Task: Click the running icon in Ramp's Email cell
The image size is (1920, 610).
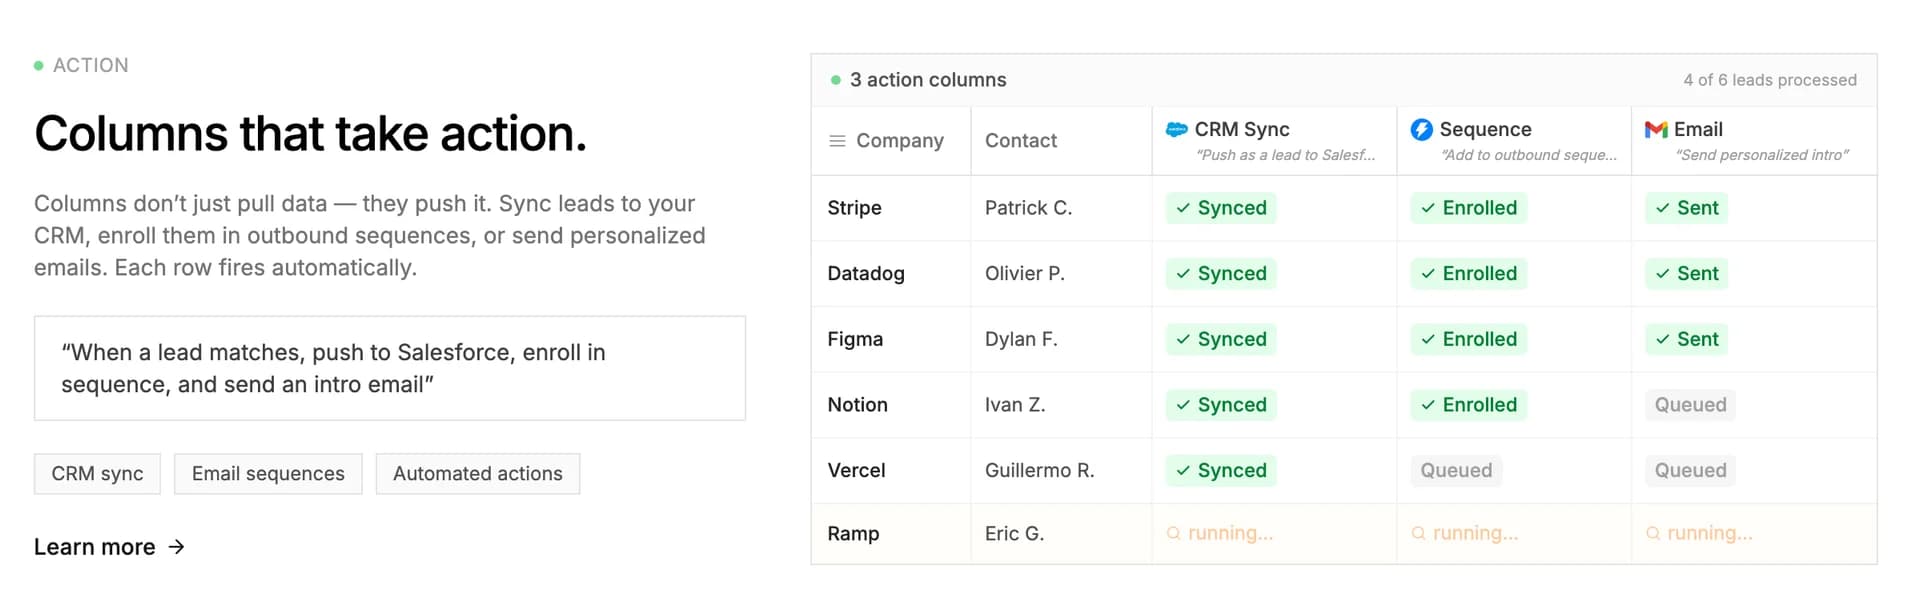Action: click(x=1653, y=534)
